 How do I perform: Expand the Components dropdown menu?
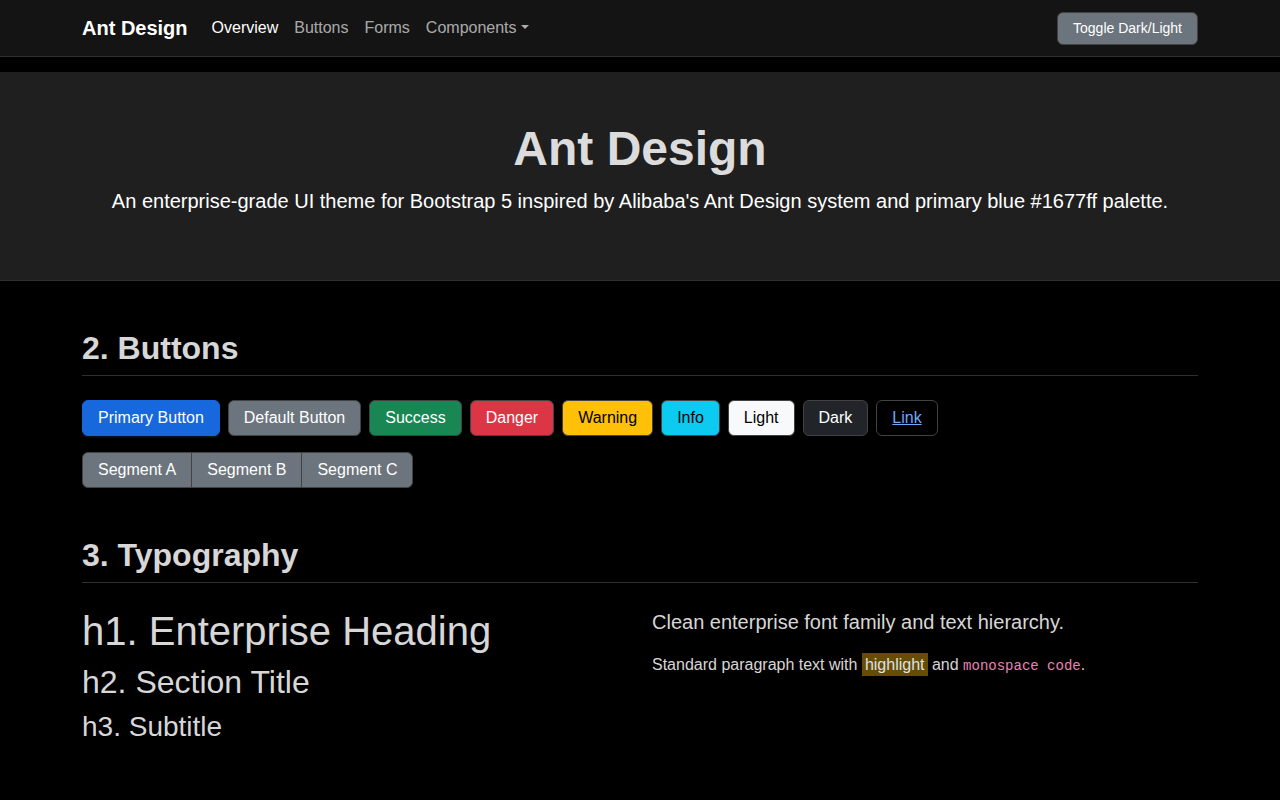(477, 28)
